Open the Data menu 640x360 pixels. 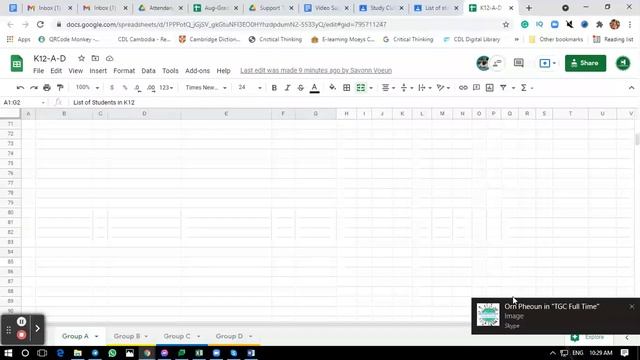[148, 71]
